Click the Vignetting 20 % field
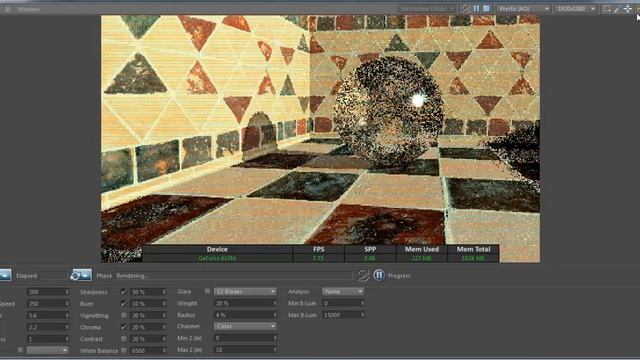The width and height of the screenshot is (640, 360). pos(148,316)
